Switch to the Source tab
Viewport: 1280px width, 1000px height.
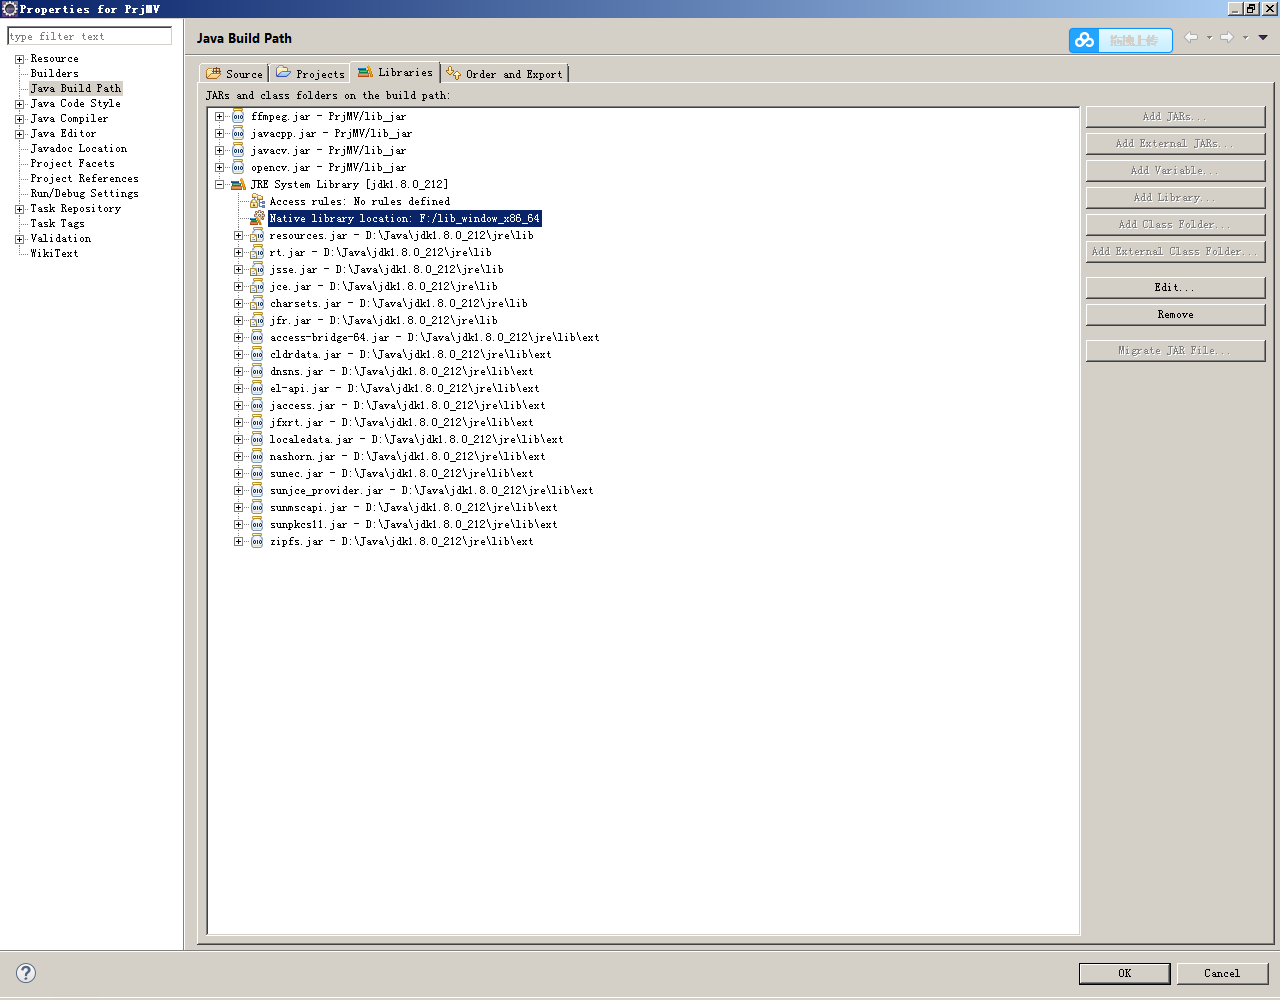pos(233,73)
